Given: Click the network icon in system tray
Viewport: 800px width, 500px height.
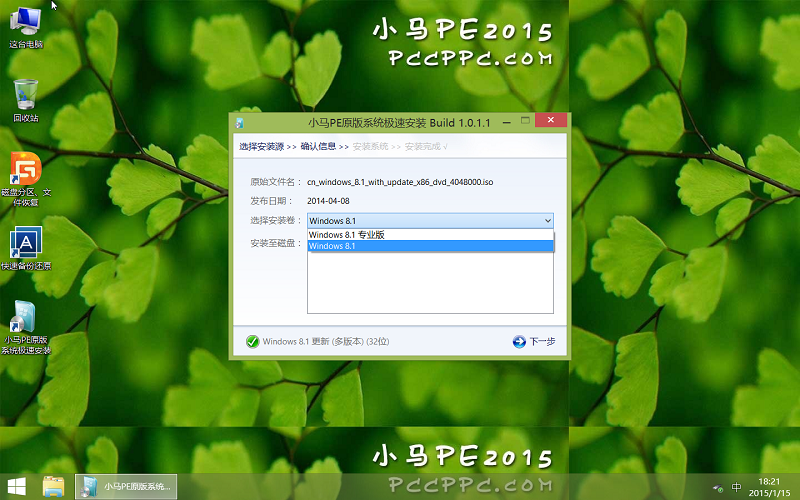Looking at the screenshot, I should click(717, 488).
